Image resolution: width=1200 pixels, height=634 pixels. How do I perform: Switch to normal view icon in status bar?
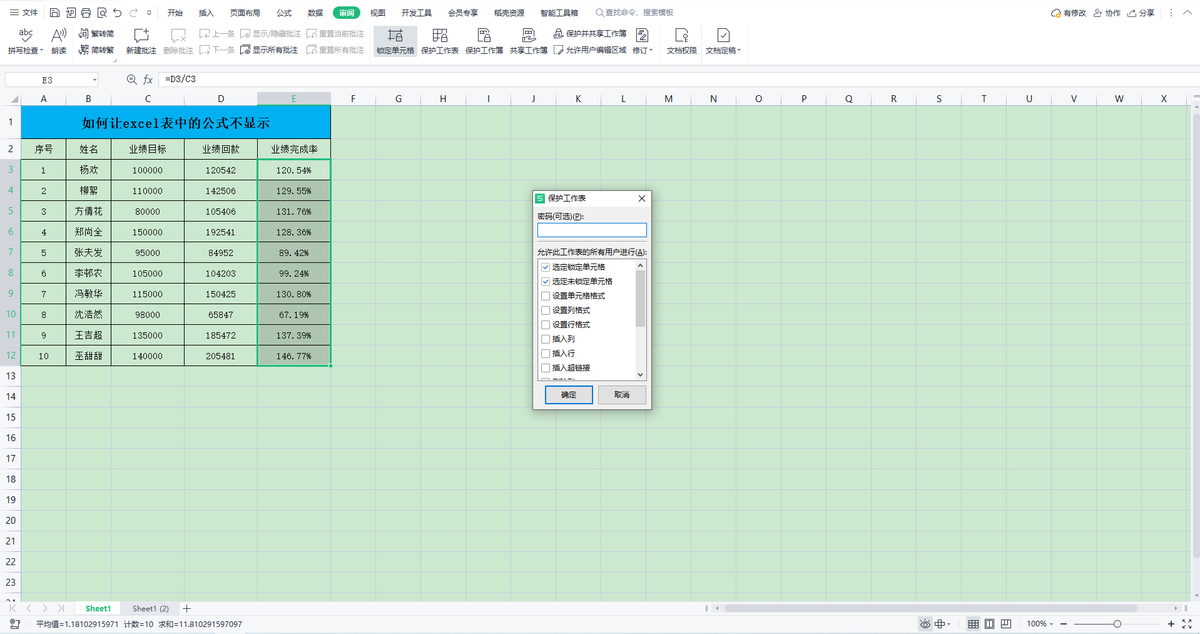[973, 623]
